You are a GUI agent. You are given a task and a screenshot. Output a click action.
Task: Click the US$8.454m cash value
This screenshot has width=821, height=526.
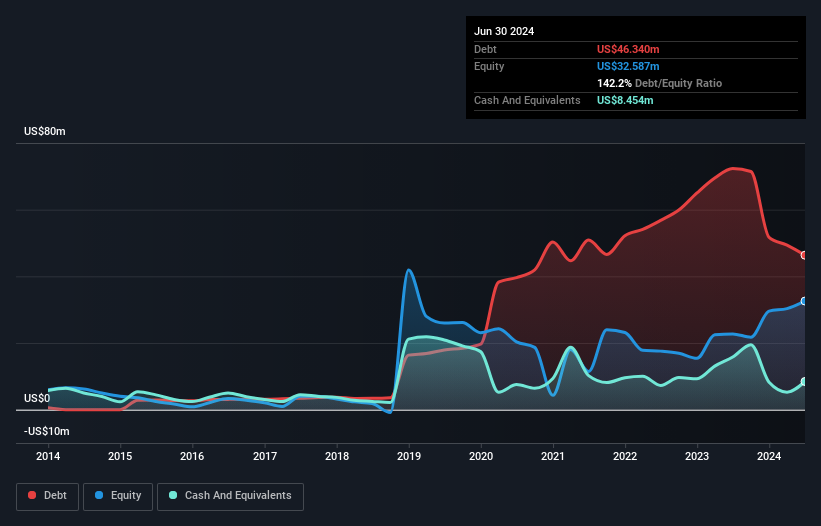(625, 100)
